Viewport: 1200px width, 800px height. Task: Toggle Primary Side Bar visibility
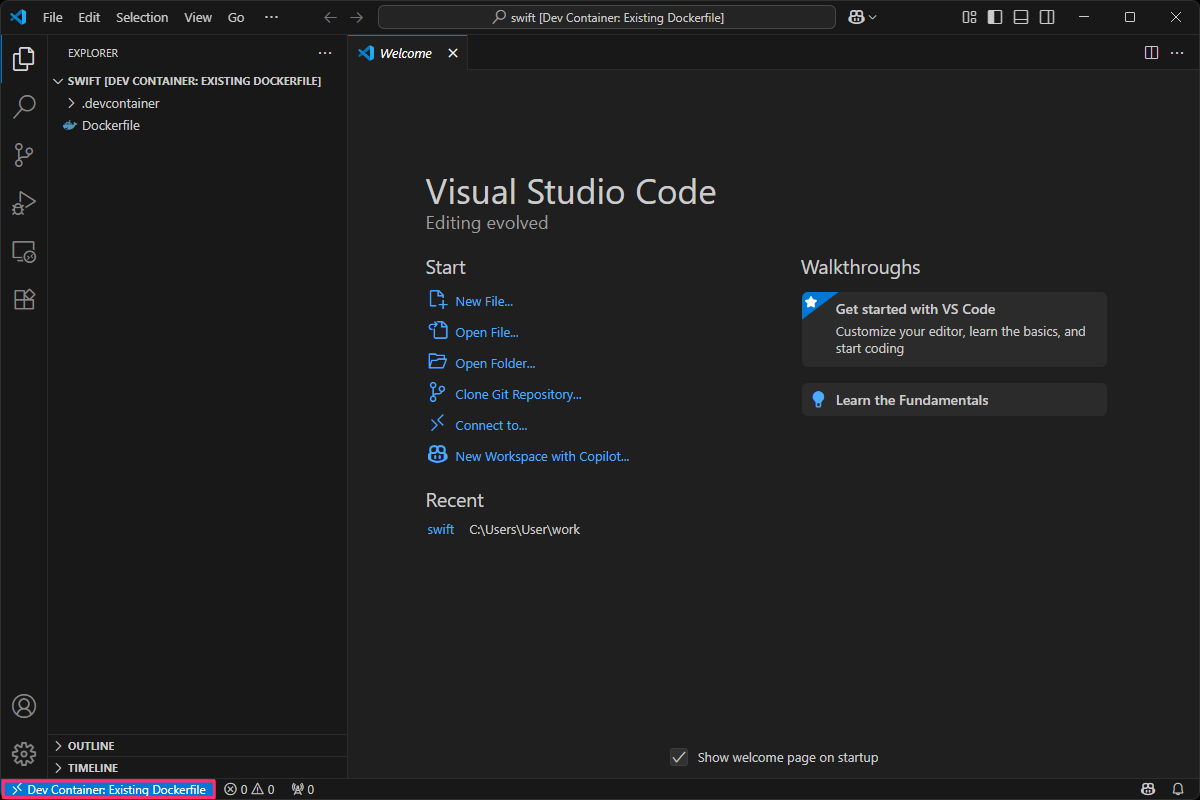tap(995, 17)
